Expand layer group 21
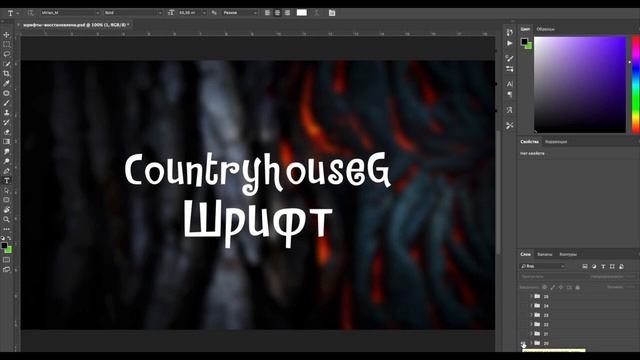Image resolution: width=640 pixels, height=360 pixels. (x=531, y=334)
